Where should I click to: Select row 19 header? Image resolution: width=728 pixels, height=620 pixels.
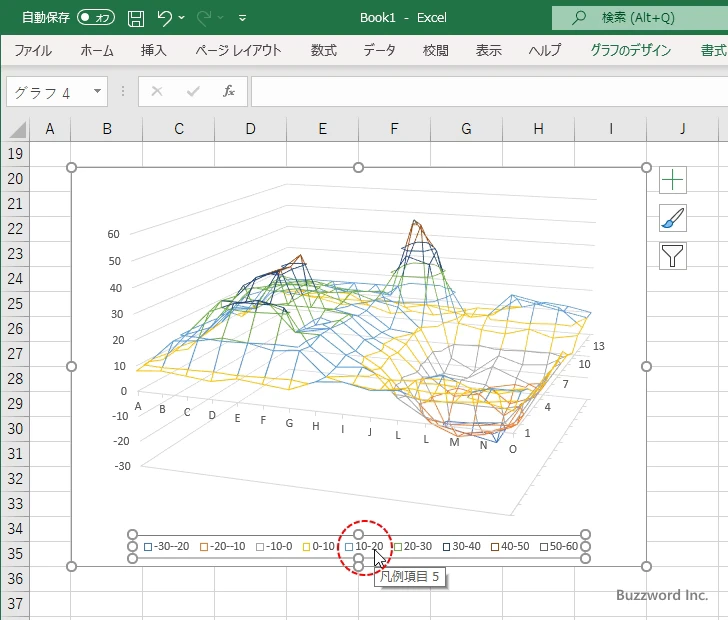(15, 154)
